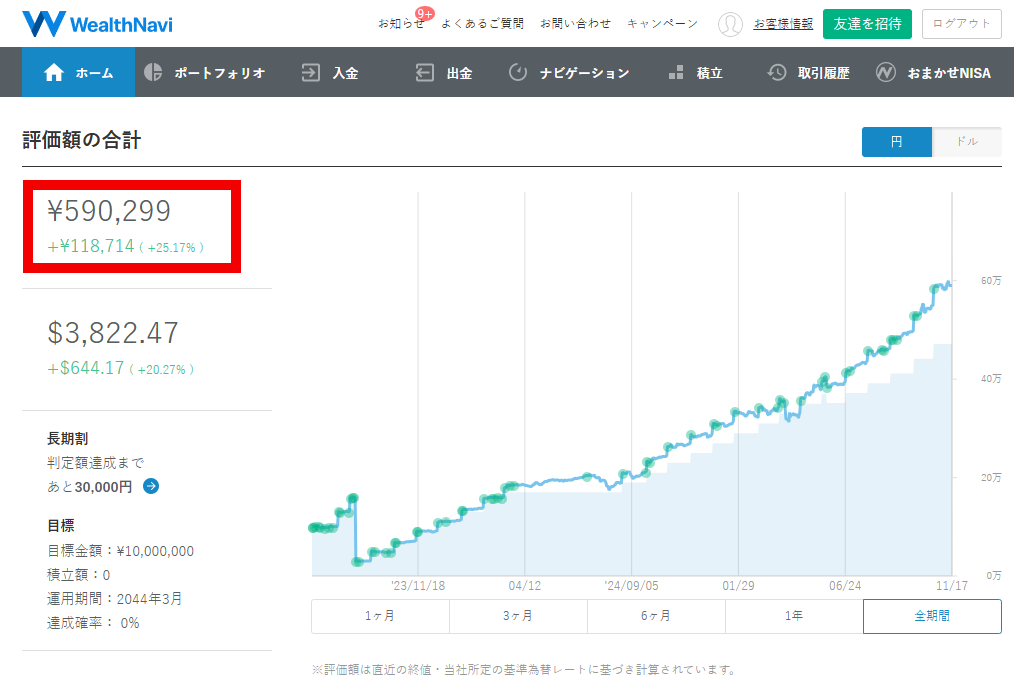Click the WealthNavi logo
Screen dimensions: 1014x695
point(97,23)
